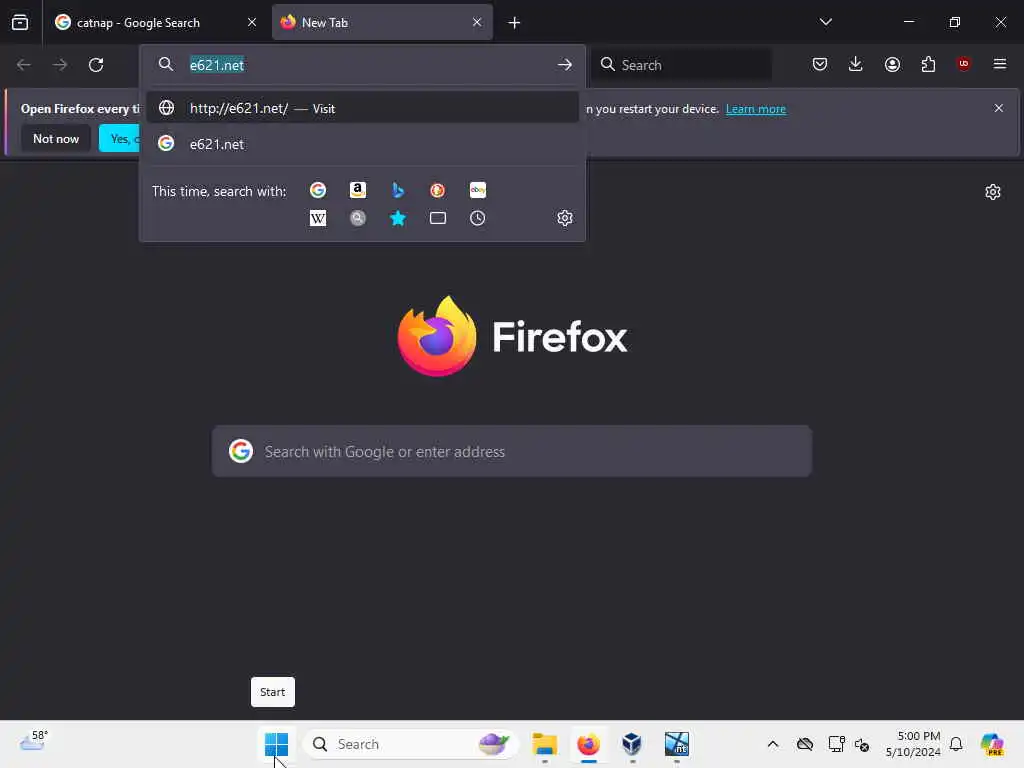The width and height of the screenshot is (1024, 768).
Task: Open Firefox View tab list icon
Action: pos(20,23)
